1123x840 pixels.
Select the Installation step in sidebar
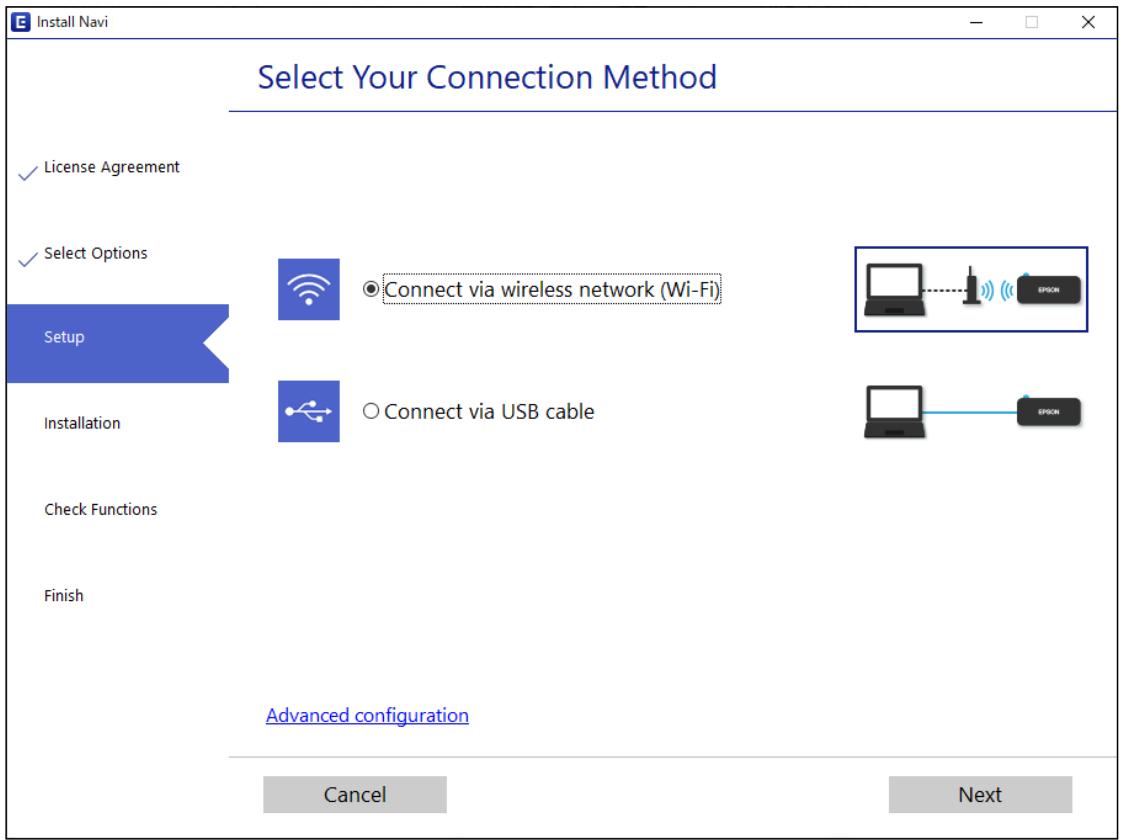tap(82, 423)
